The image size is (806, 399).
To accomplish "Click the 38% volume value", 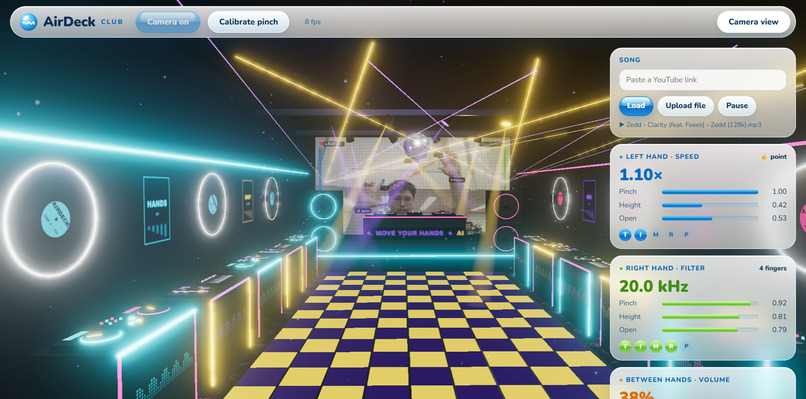I will pos(636,395).
